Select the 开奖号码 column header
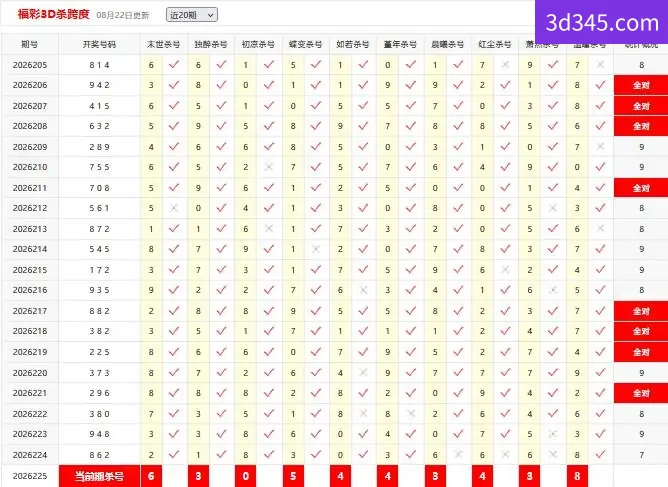 point(99,44)
